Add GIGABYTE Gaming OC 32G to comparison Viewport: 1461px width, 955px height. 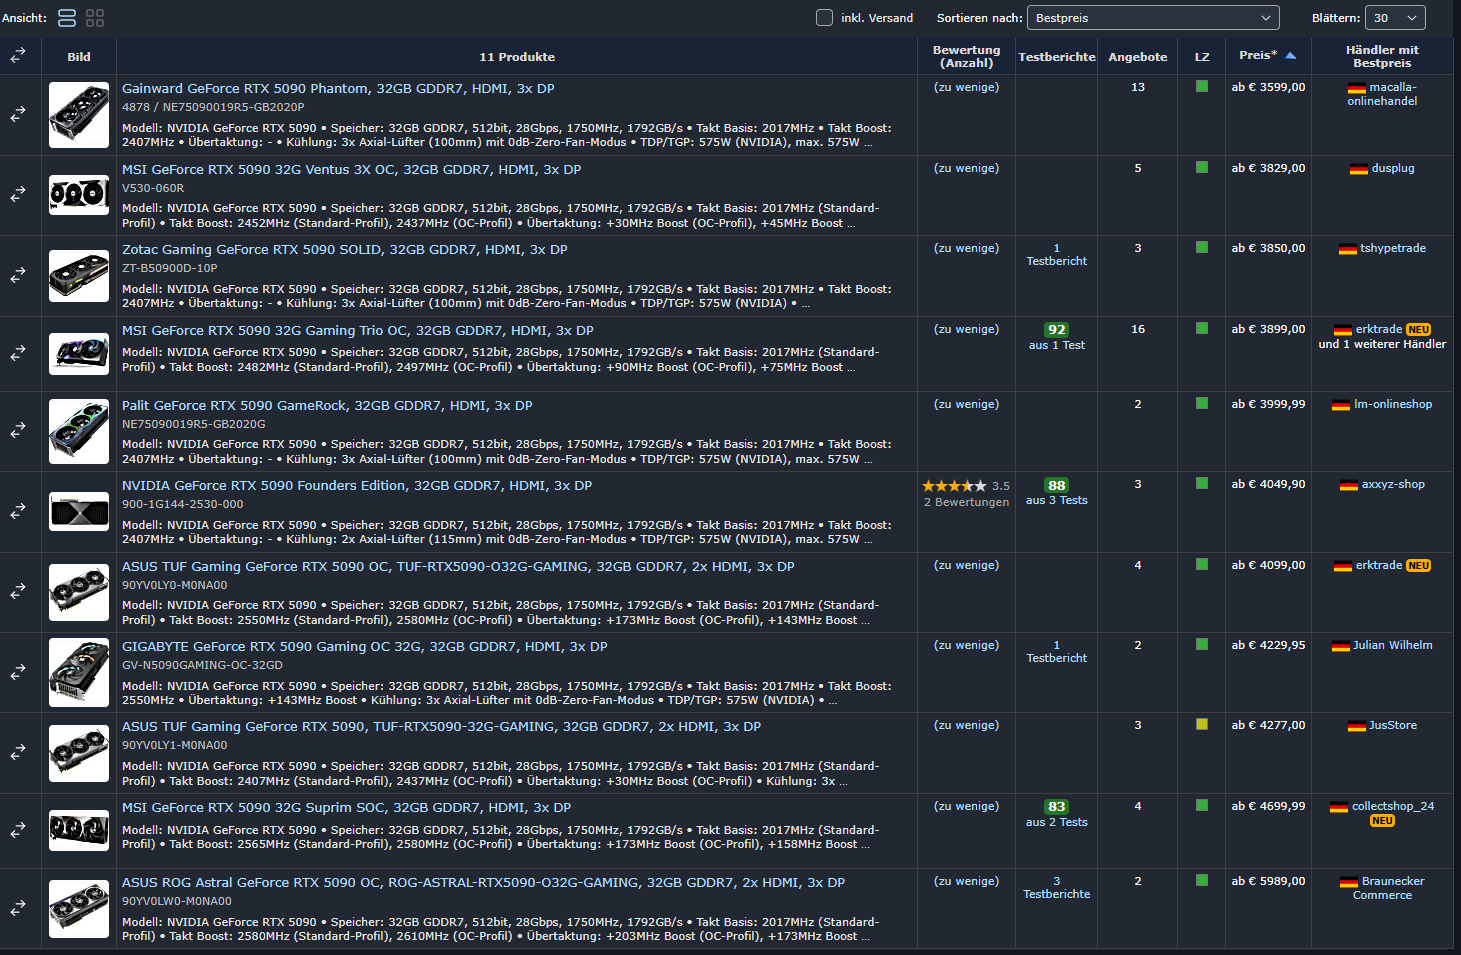coord(18,672)
